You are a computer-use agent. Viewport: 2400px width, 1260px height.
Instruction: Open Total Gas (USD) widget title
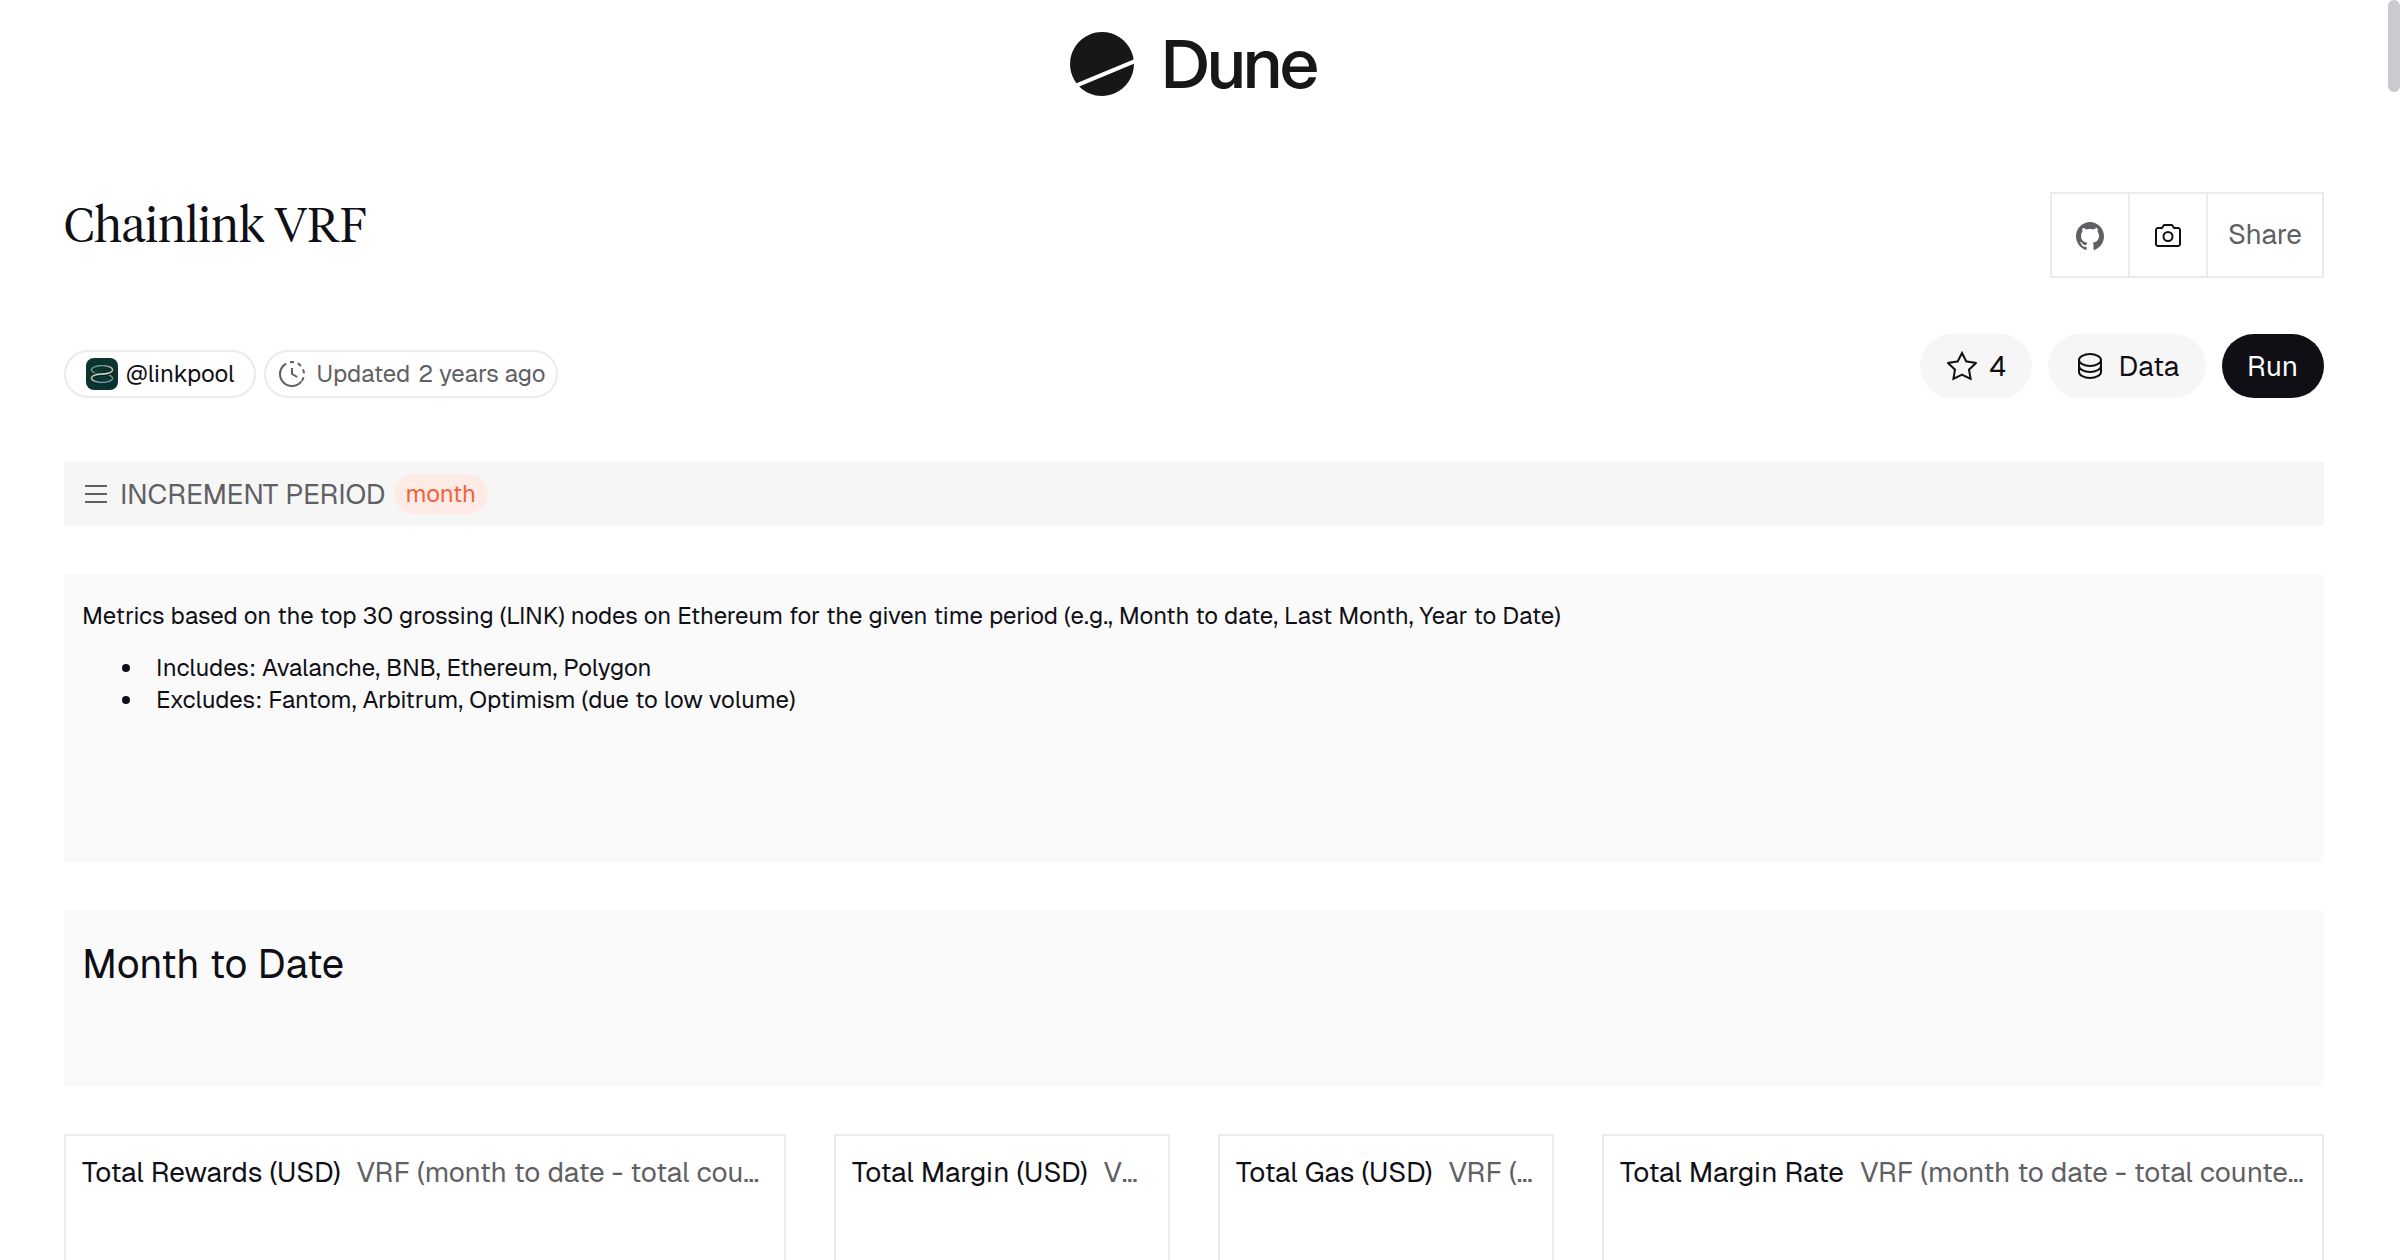1334,1172
